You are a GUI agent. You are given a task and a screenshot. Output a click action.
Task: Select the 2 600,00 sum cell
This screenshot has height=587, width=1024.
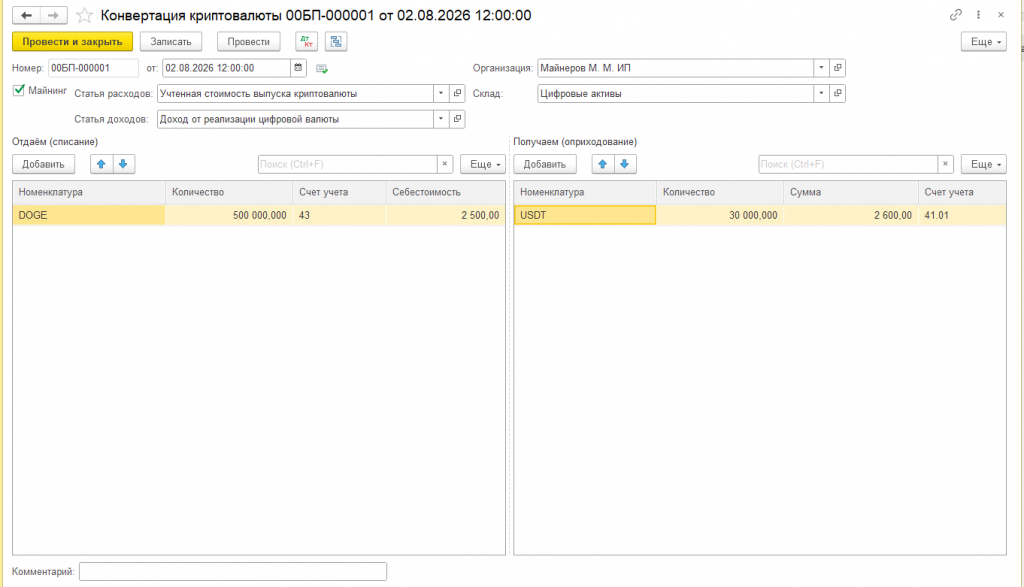tap(851, 215)
